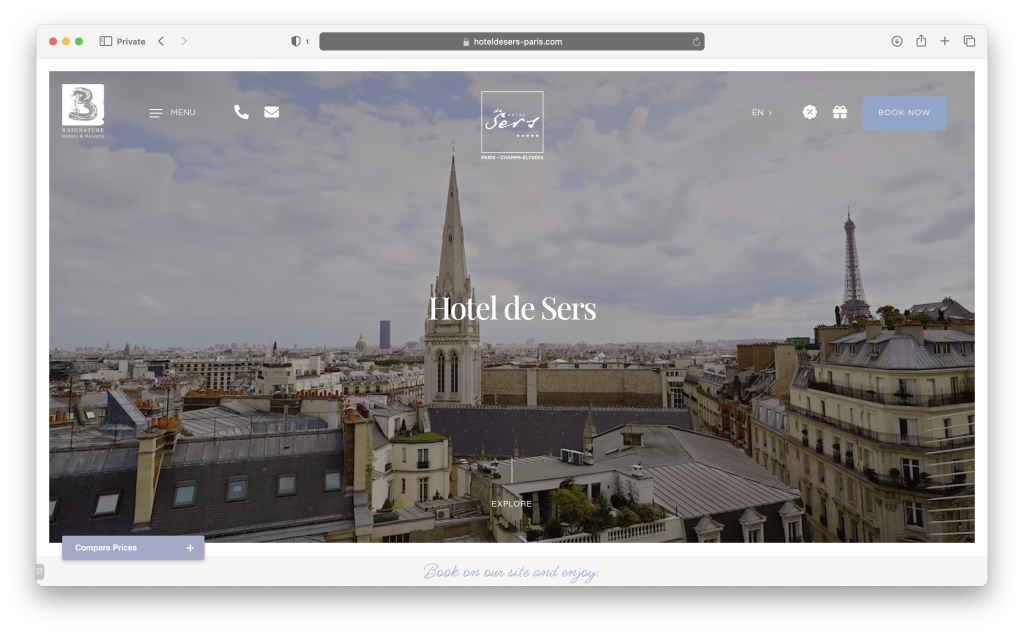Click the privacy report shield icon
Screen dimensions: 1024x634
tap(296, 41)
